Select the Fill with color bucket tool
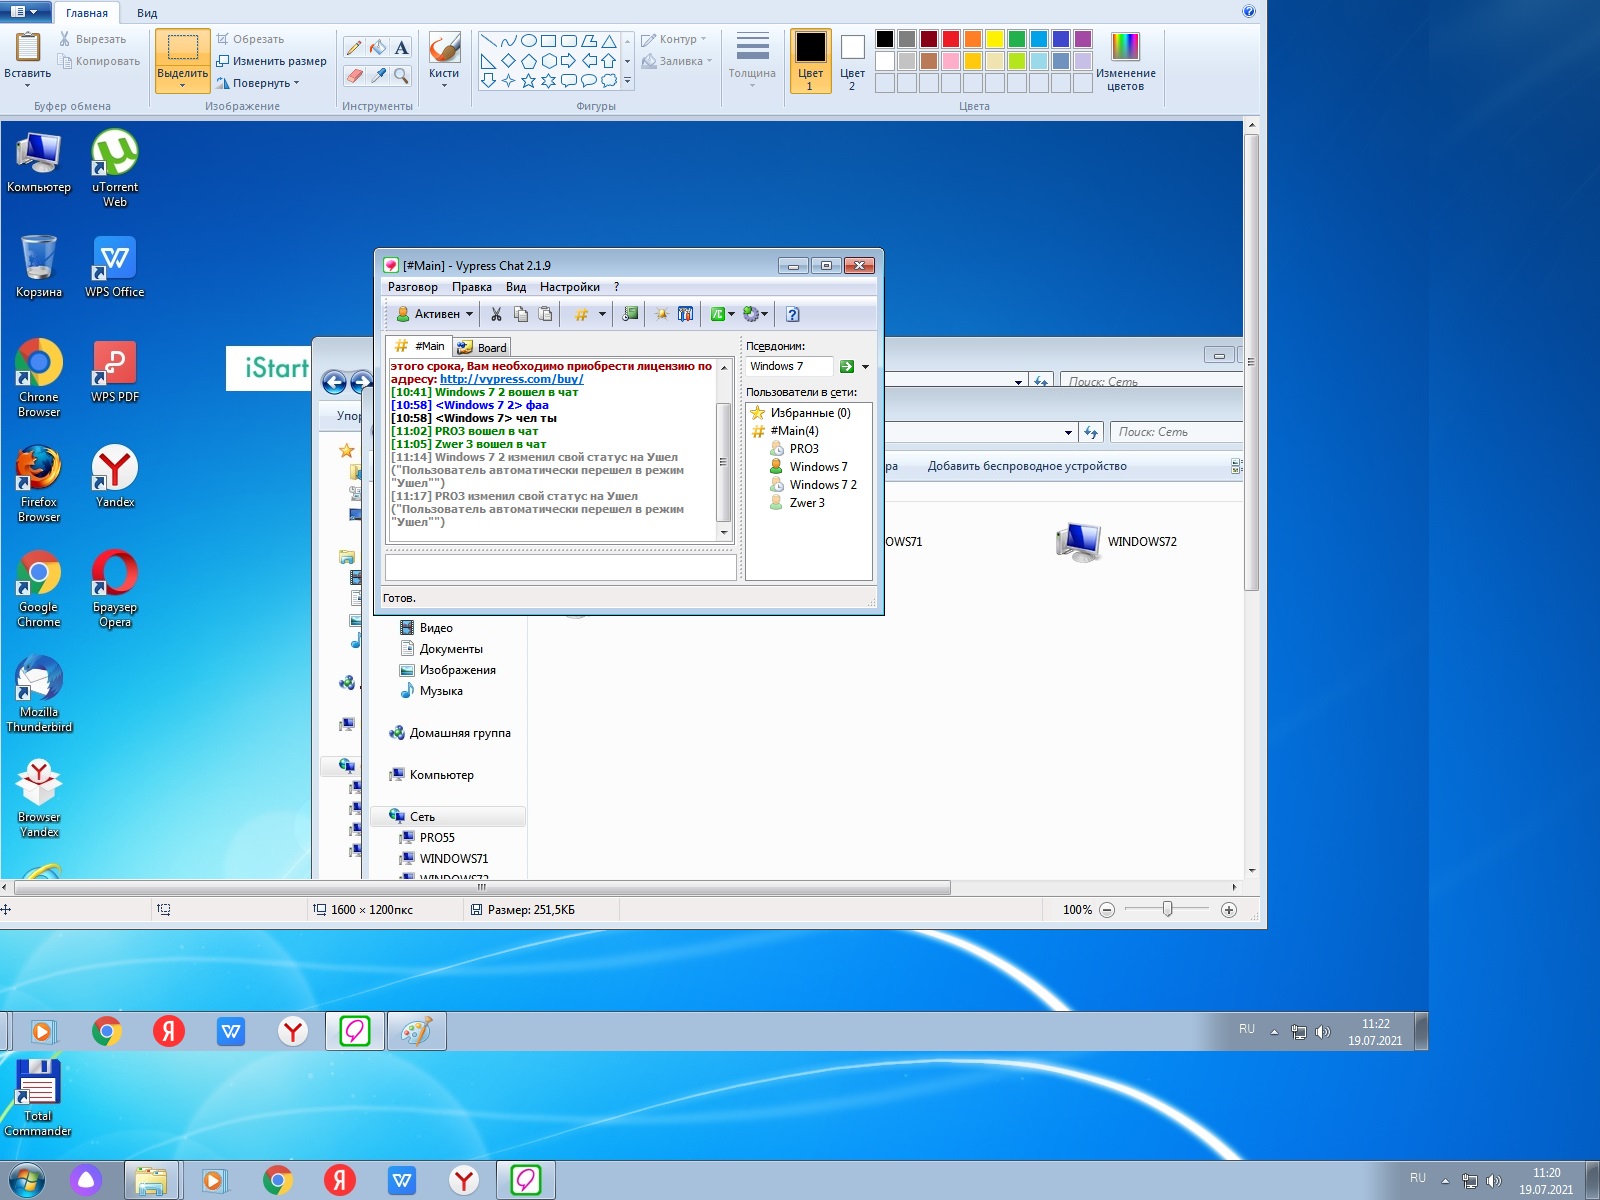This screenshot has height=1200, width=1600. tap(377, 47)
